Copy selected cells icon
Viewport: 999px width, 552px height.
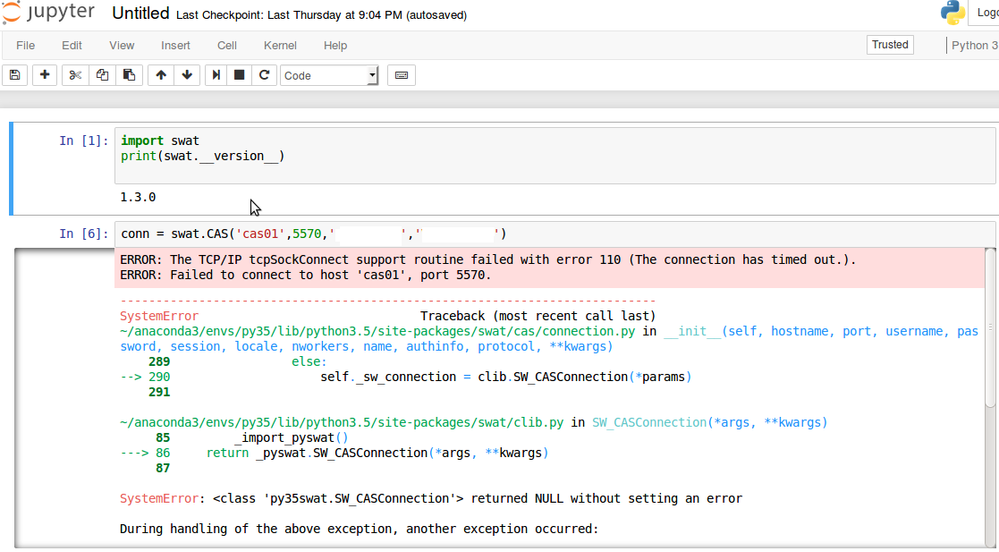tap(102, 75)
